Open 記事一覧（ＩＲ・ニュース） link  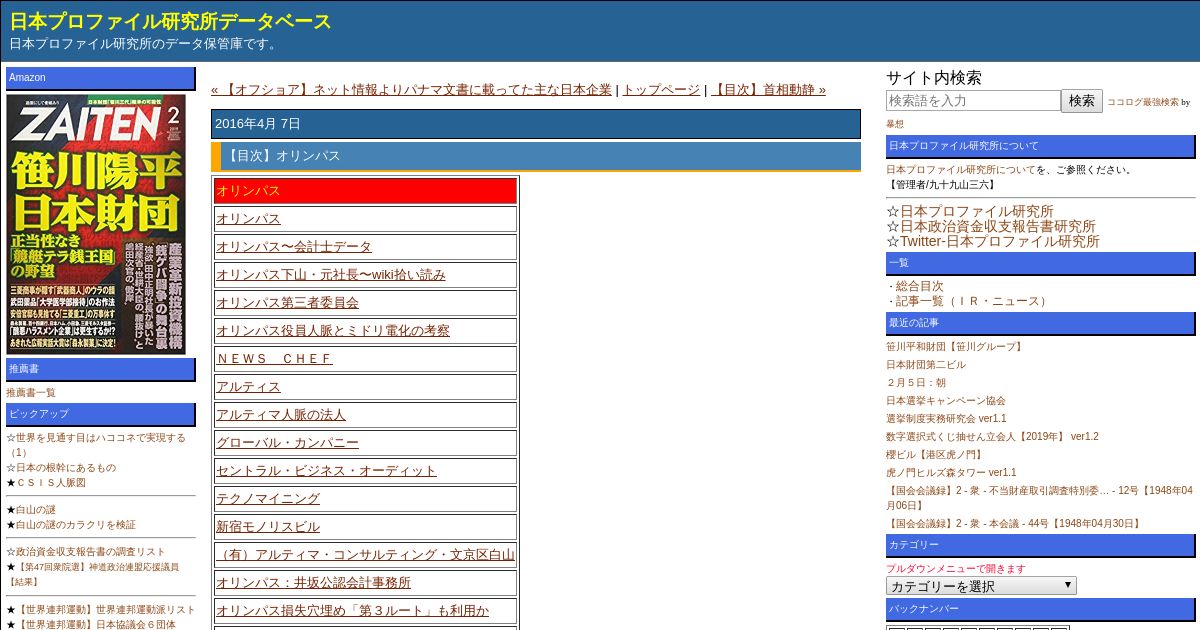(973, 301)
